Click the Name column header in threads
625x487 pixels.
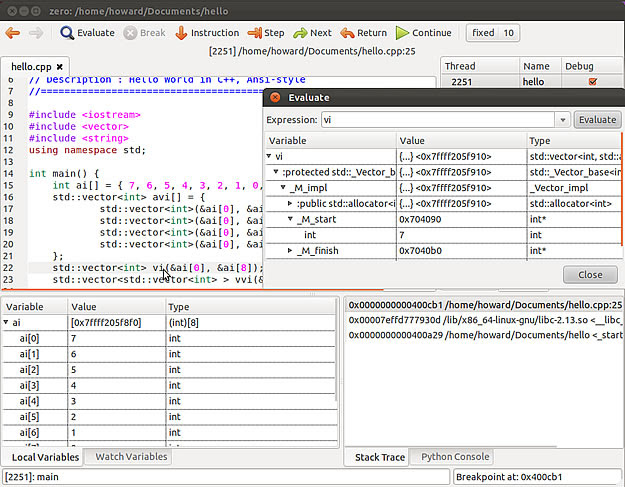click(540, 66)
